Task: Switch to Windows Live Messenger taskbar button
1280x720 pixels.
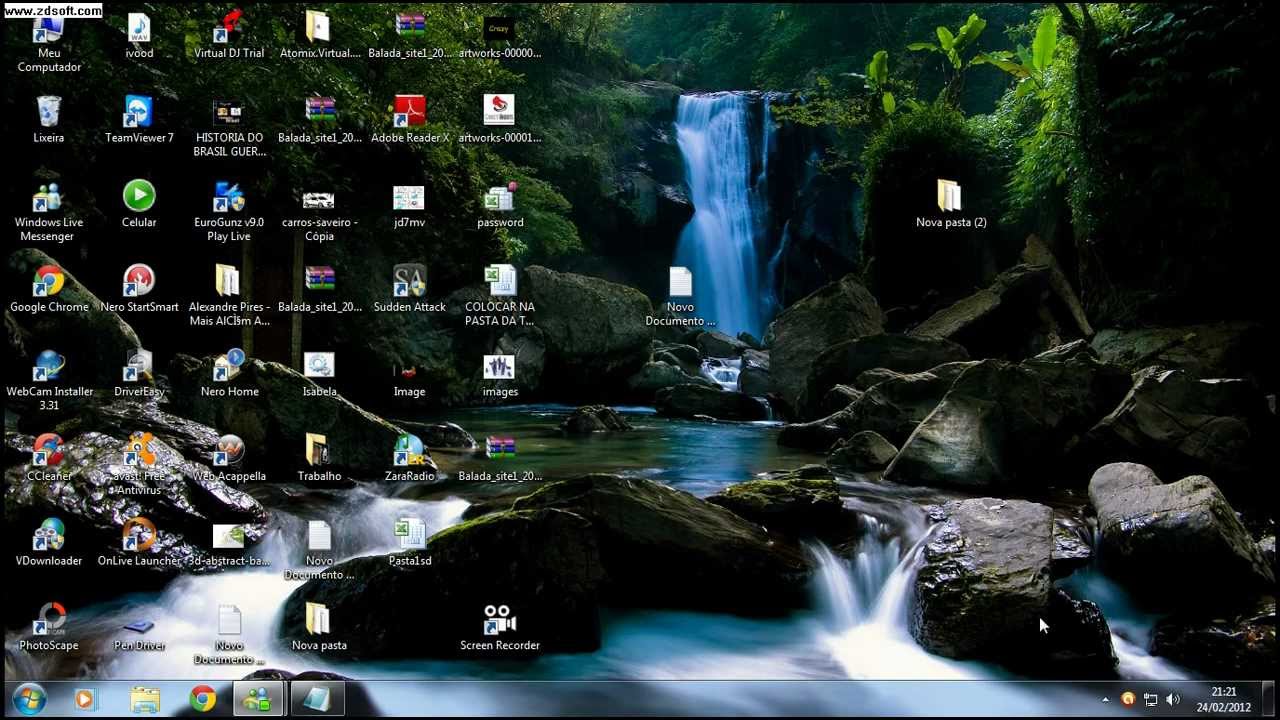Action: [x=258, y=699]
